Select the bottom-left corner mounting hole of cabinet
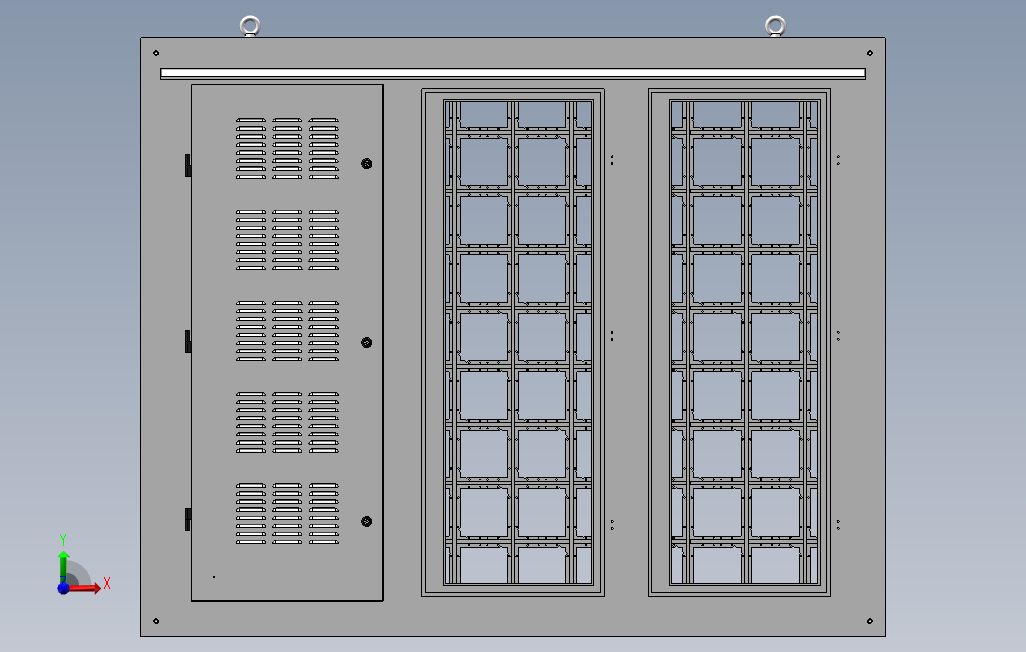This screenshot has width=1026, height=652. [x=156, y=621]
